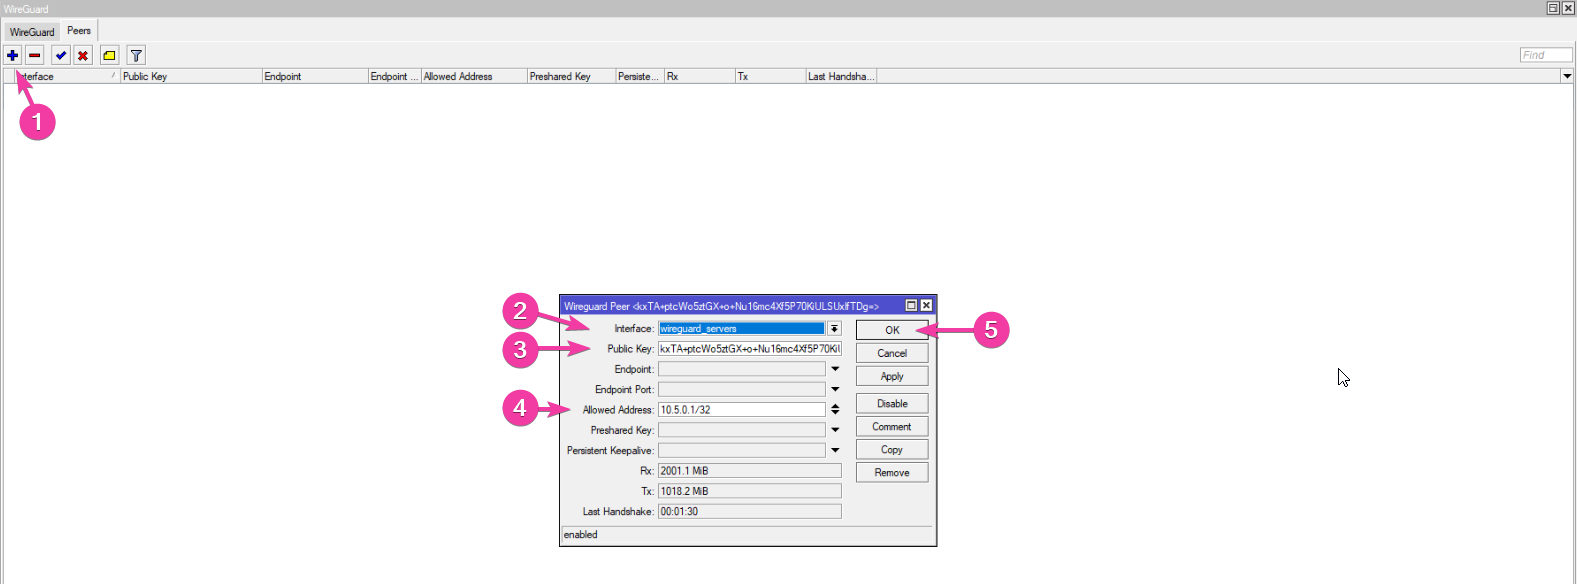This screenshot has height=584, width=1577.
Task: Expand the Endpoint field arrow
Action: (x=835, y=369)
